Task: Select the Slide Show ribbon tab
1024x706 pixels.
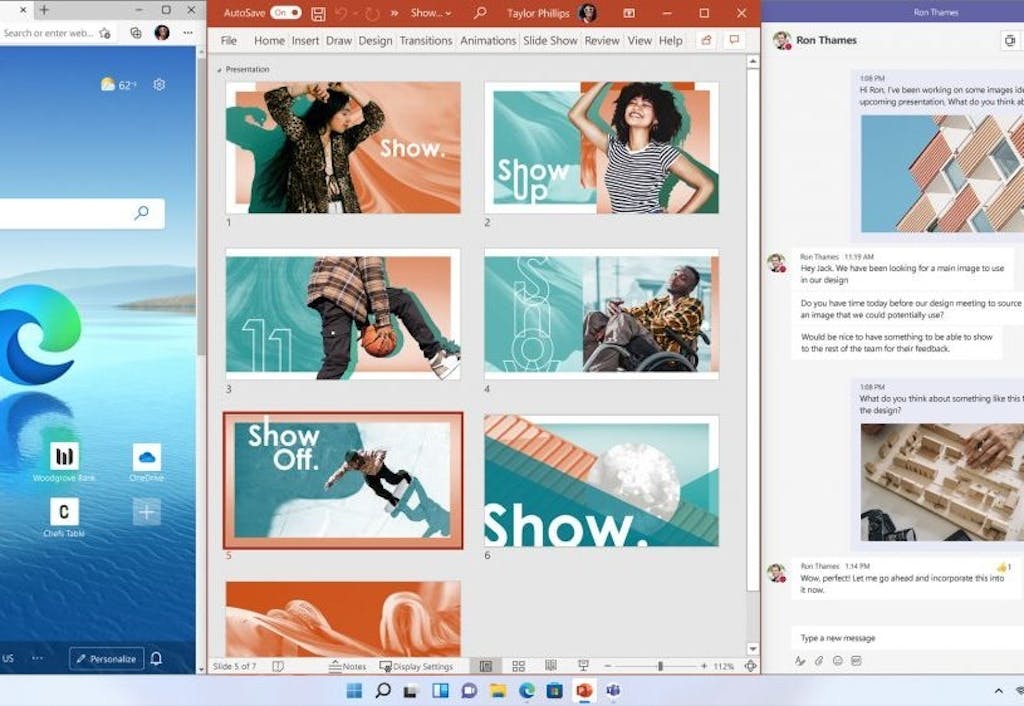Action: (550, 41)
